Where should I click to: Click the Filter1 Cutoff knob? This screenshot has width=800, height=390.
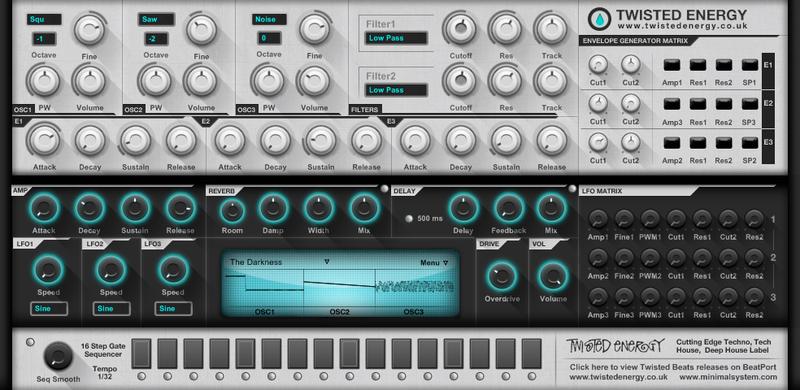point(460,29)
